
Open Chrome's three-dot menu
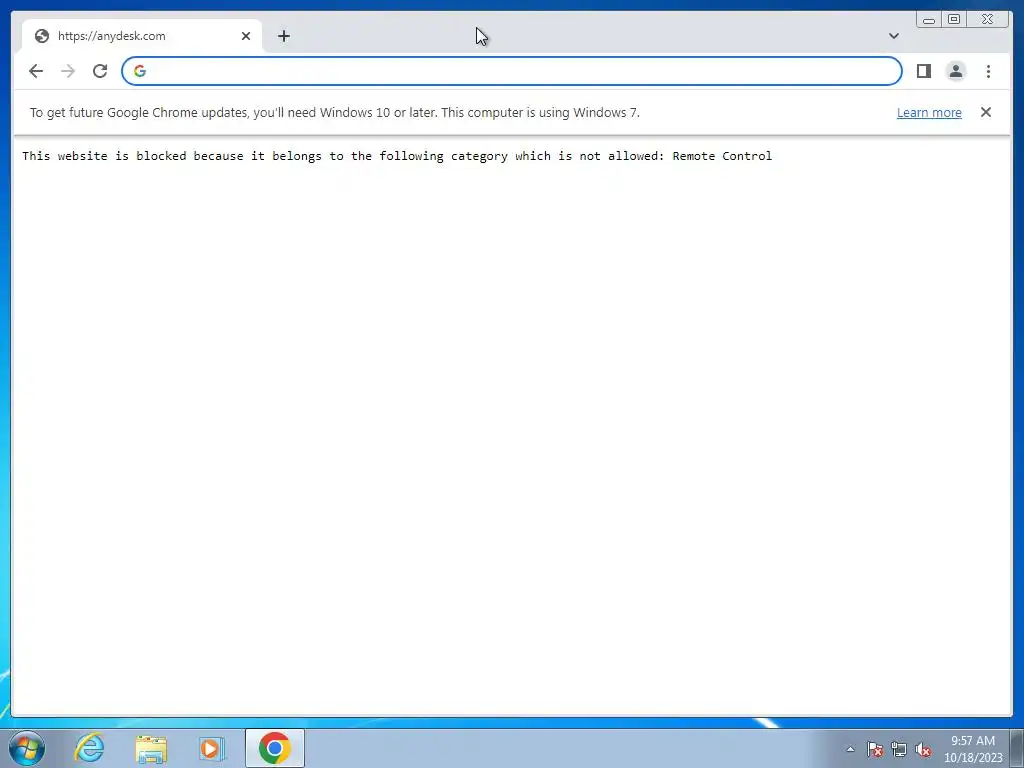pos(988,71)
